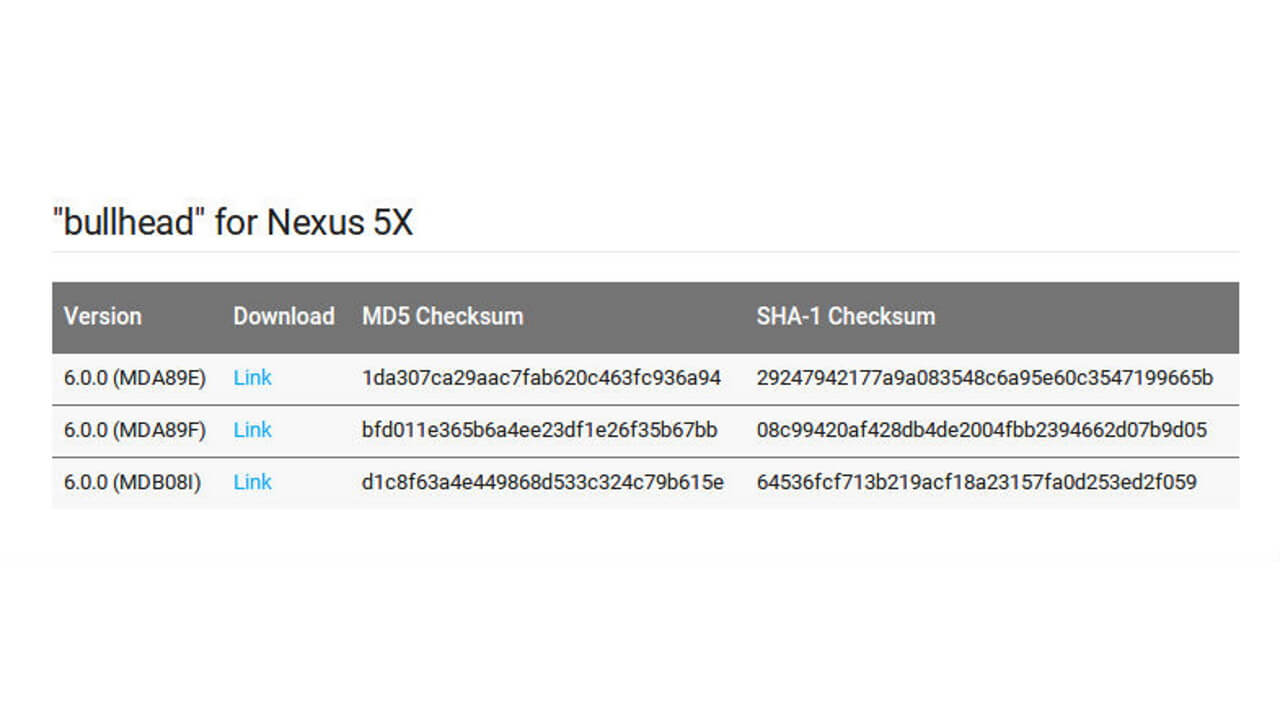The height and width of the screenshot is (720, 1280).
Task: Open the download Link for version 6.0.0 (MDA89F)
Action: pos(252,430)
